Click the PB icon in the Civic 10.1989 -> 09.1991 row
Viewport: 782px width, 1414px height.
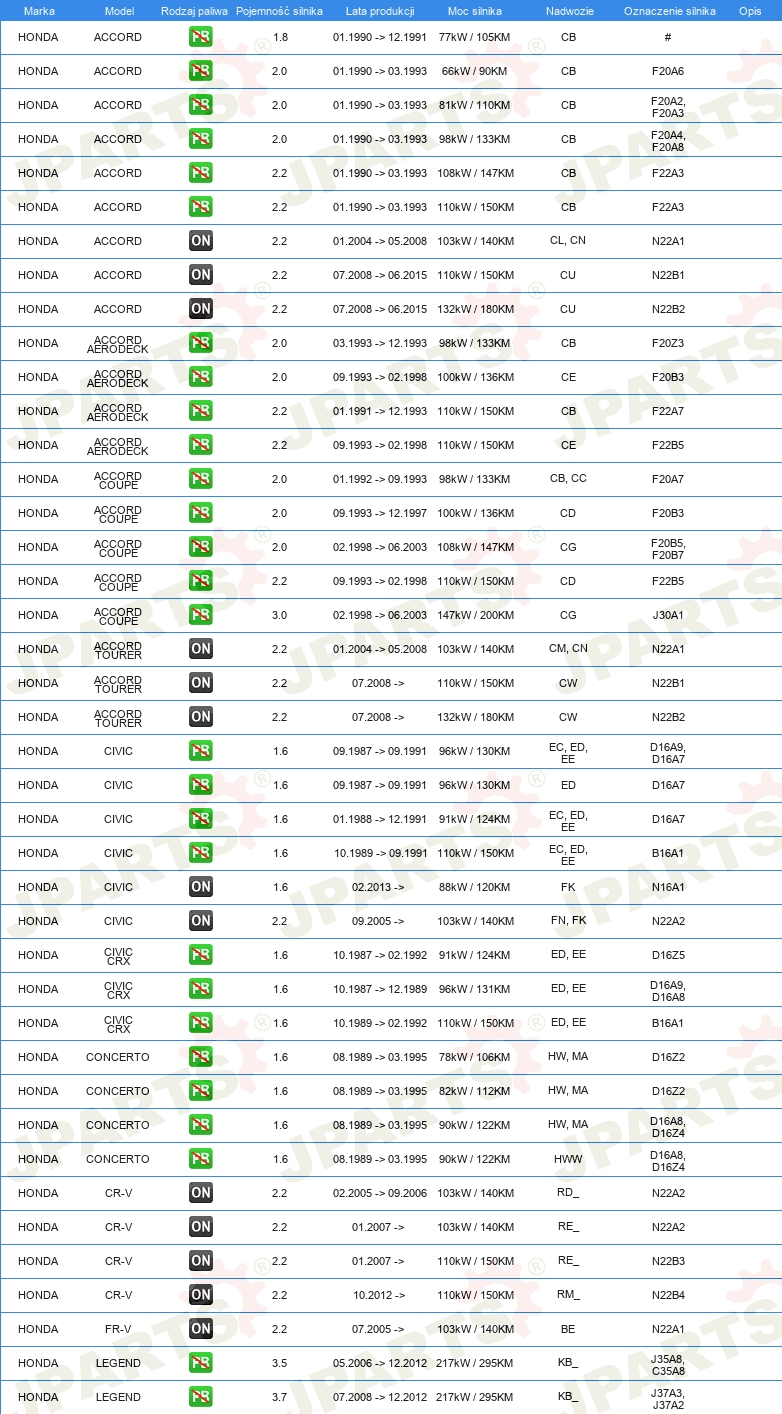[x=201, y=853]
